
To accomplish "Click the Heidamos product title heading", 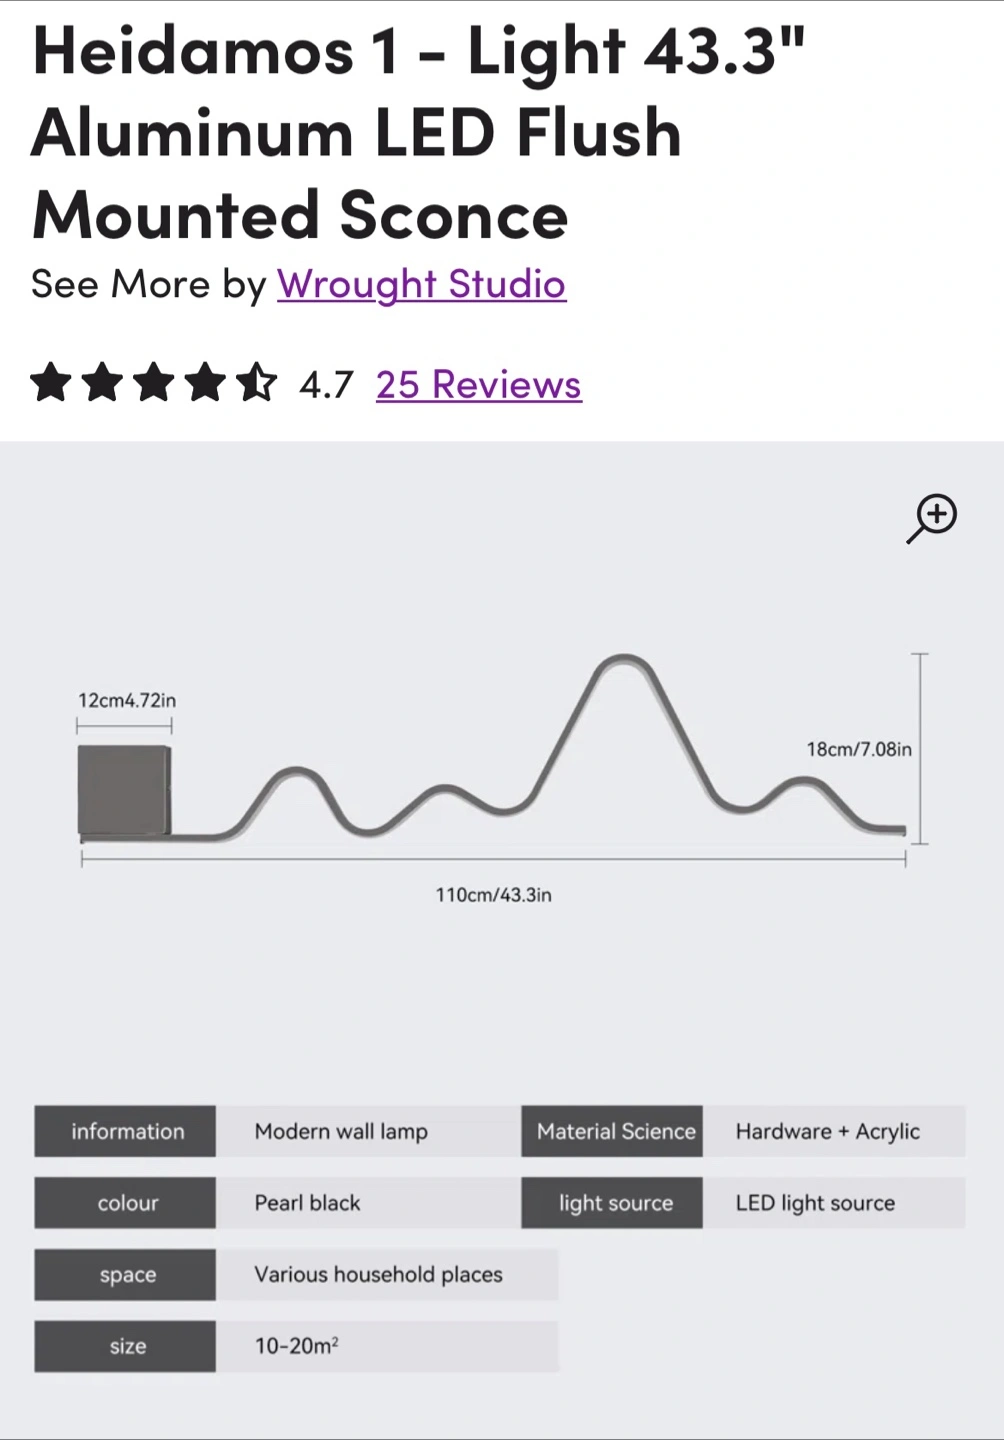I will tap(418, 133).
